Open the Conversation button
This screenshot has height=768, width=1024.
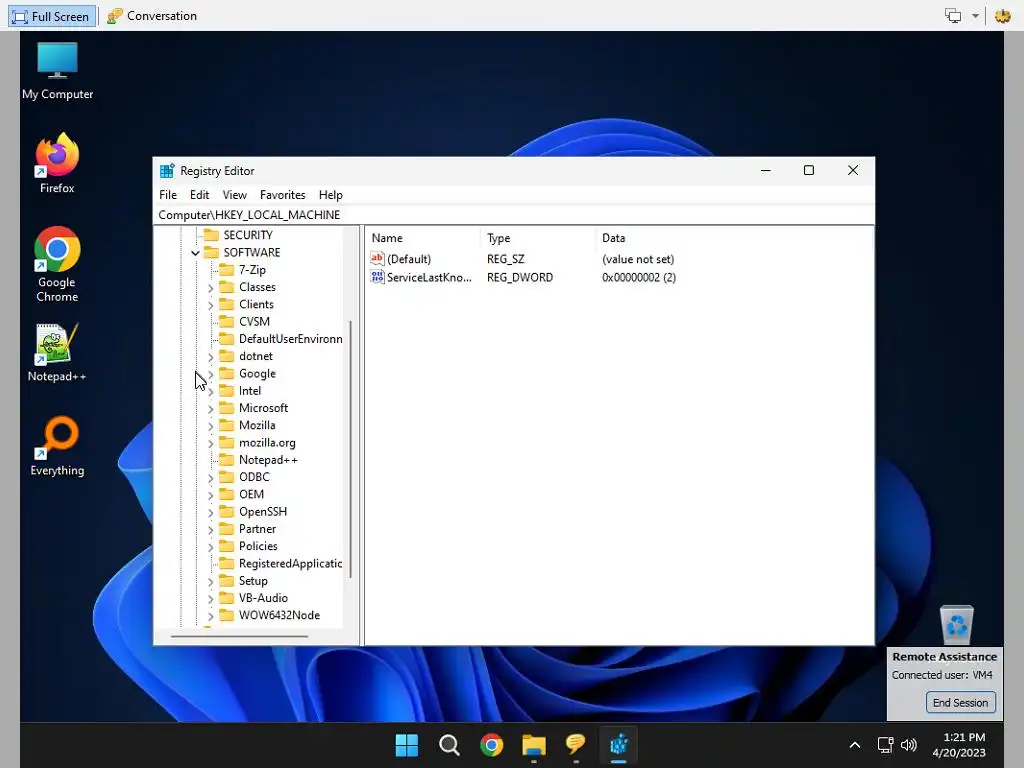coord(152,16)
